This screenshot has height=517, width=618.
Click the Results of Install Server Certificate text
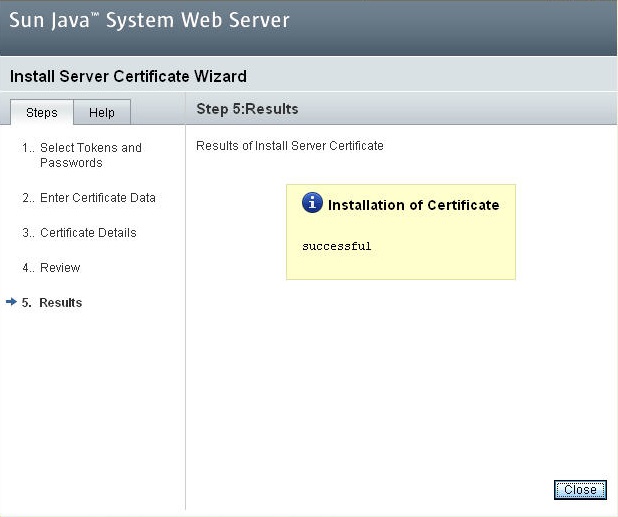coord(289,146)
